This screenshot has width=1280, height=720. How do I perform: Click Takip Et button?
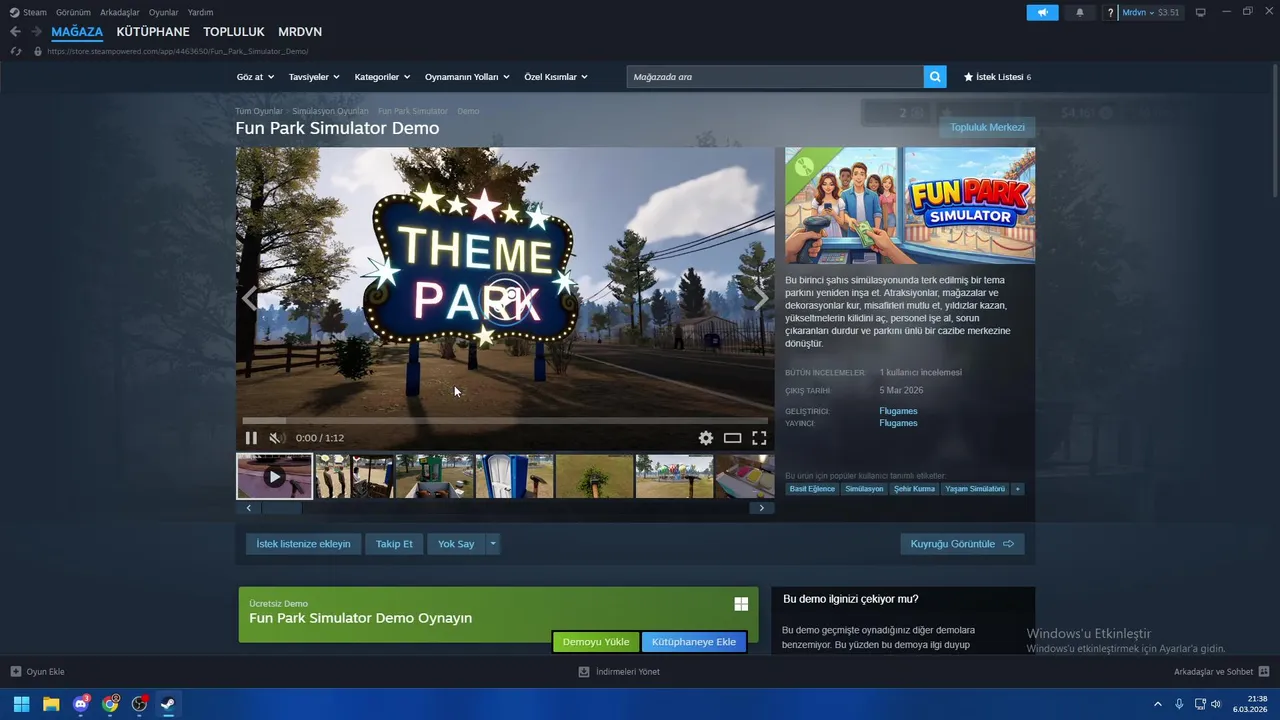394,544
